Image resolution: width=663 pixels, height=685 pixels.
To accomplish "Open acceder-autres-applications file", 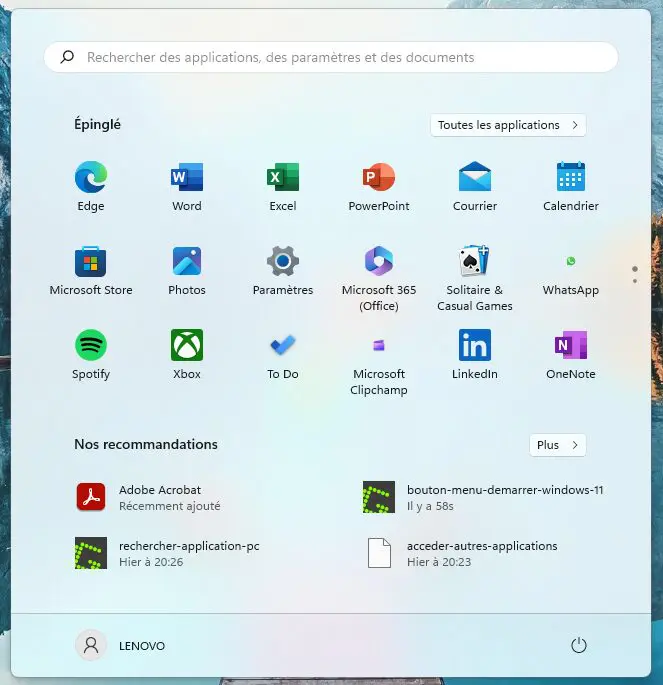I will pos(463,553).
